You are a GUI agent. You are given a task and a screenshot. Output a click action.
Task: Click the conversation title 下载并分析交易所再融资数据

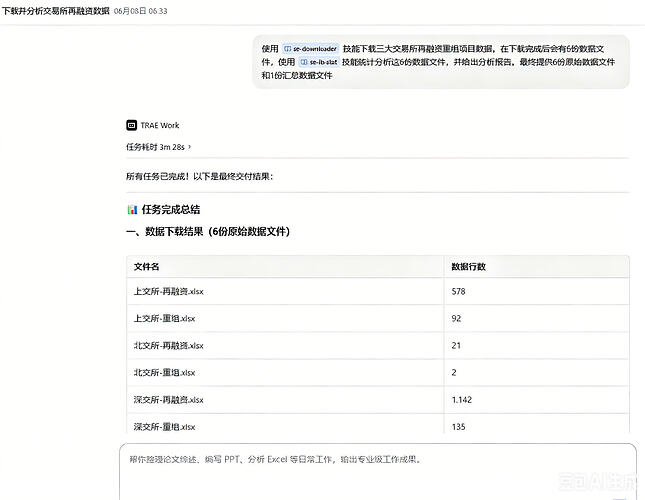pos(56,11)
